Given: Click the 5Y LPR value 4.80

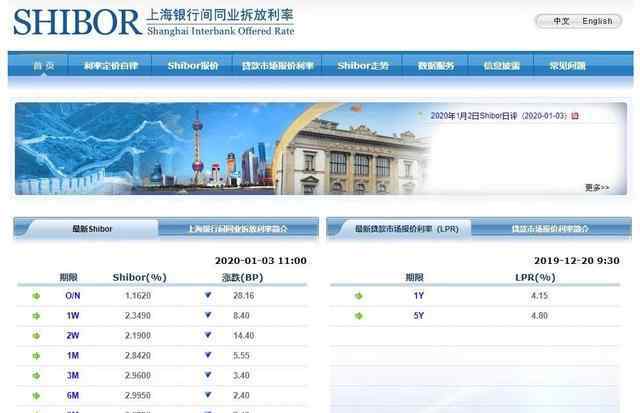Looking at the screenshot, I should pyautogui.click(x=539, y=315).
